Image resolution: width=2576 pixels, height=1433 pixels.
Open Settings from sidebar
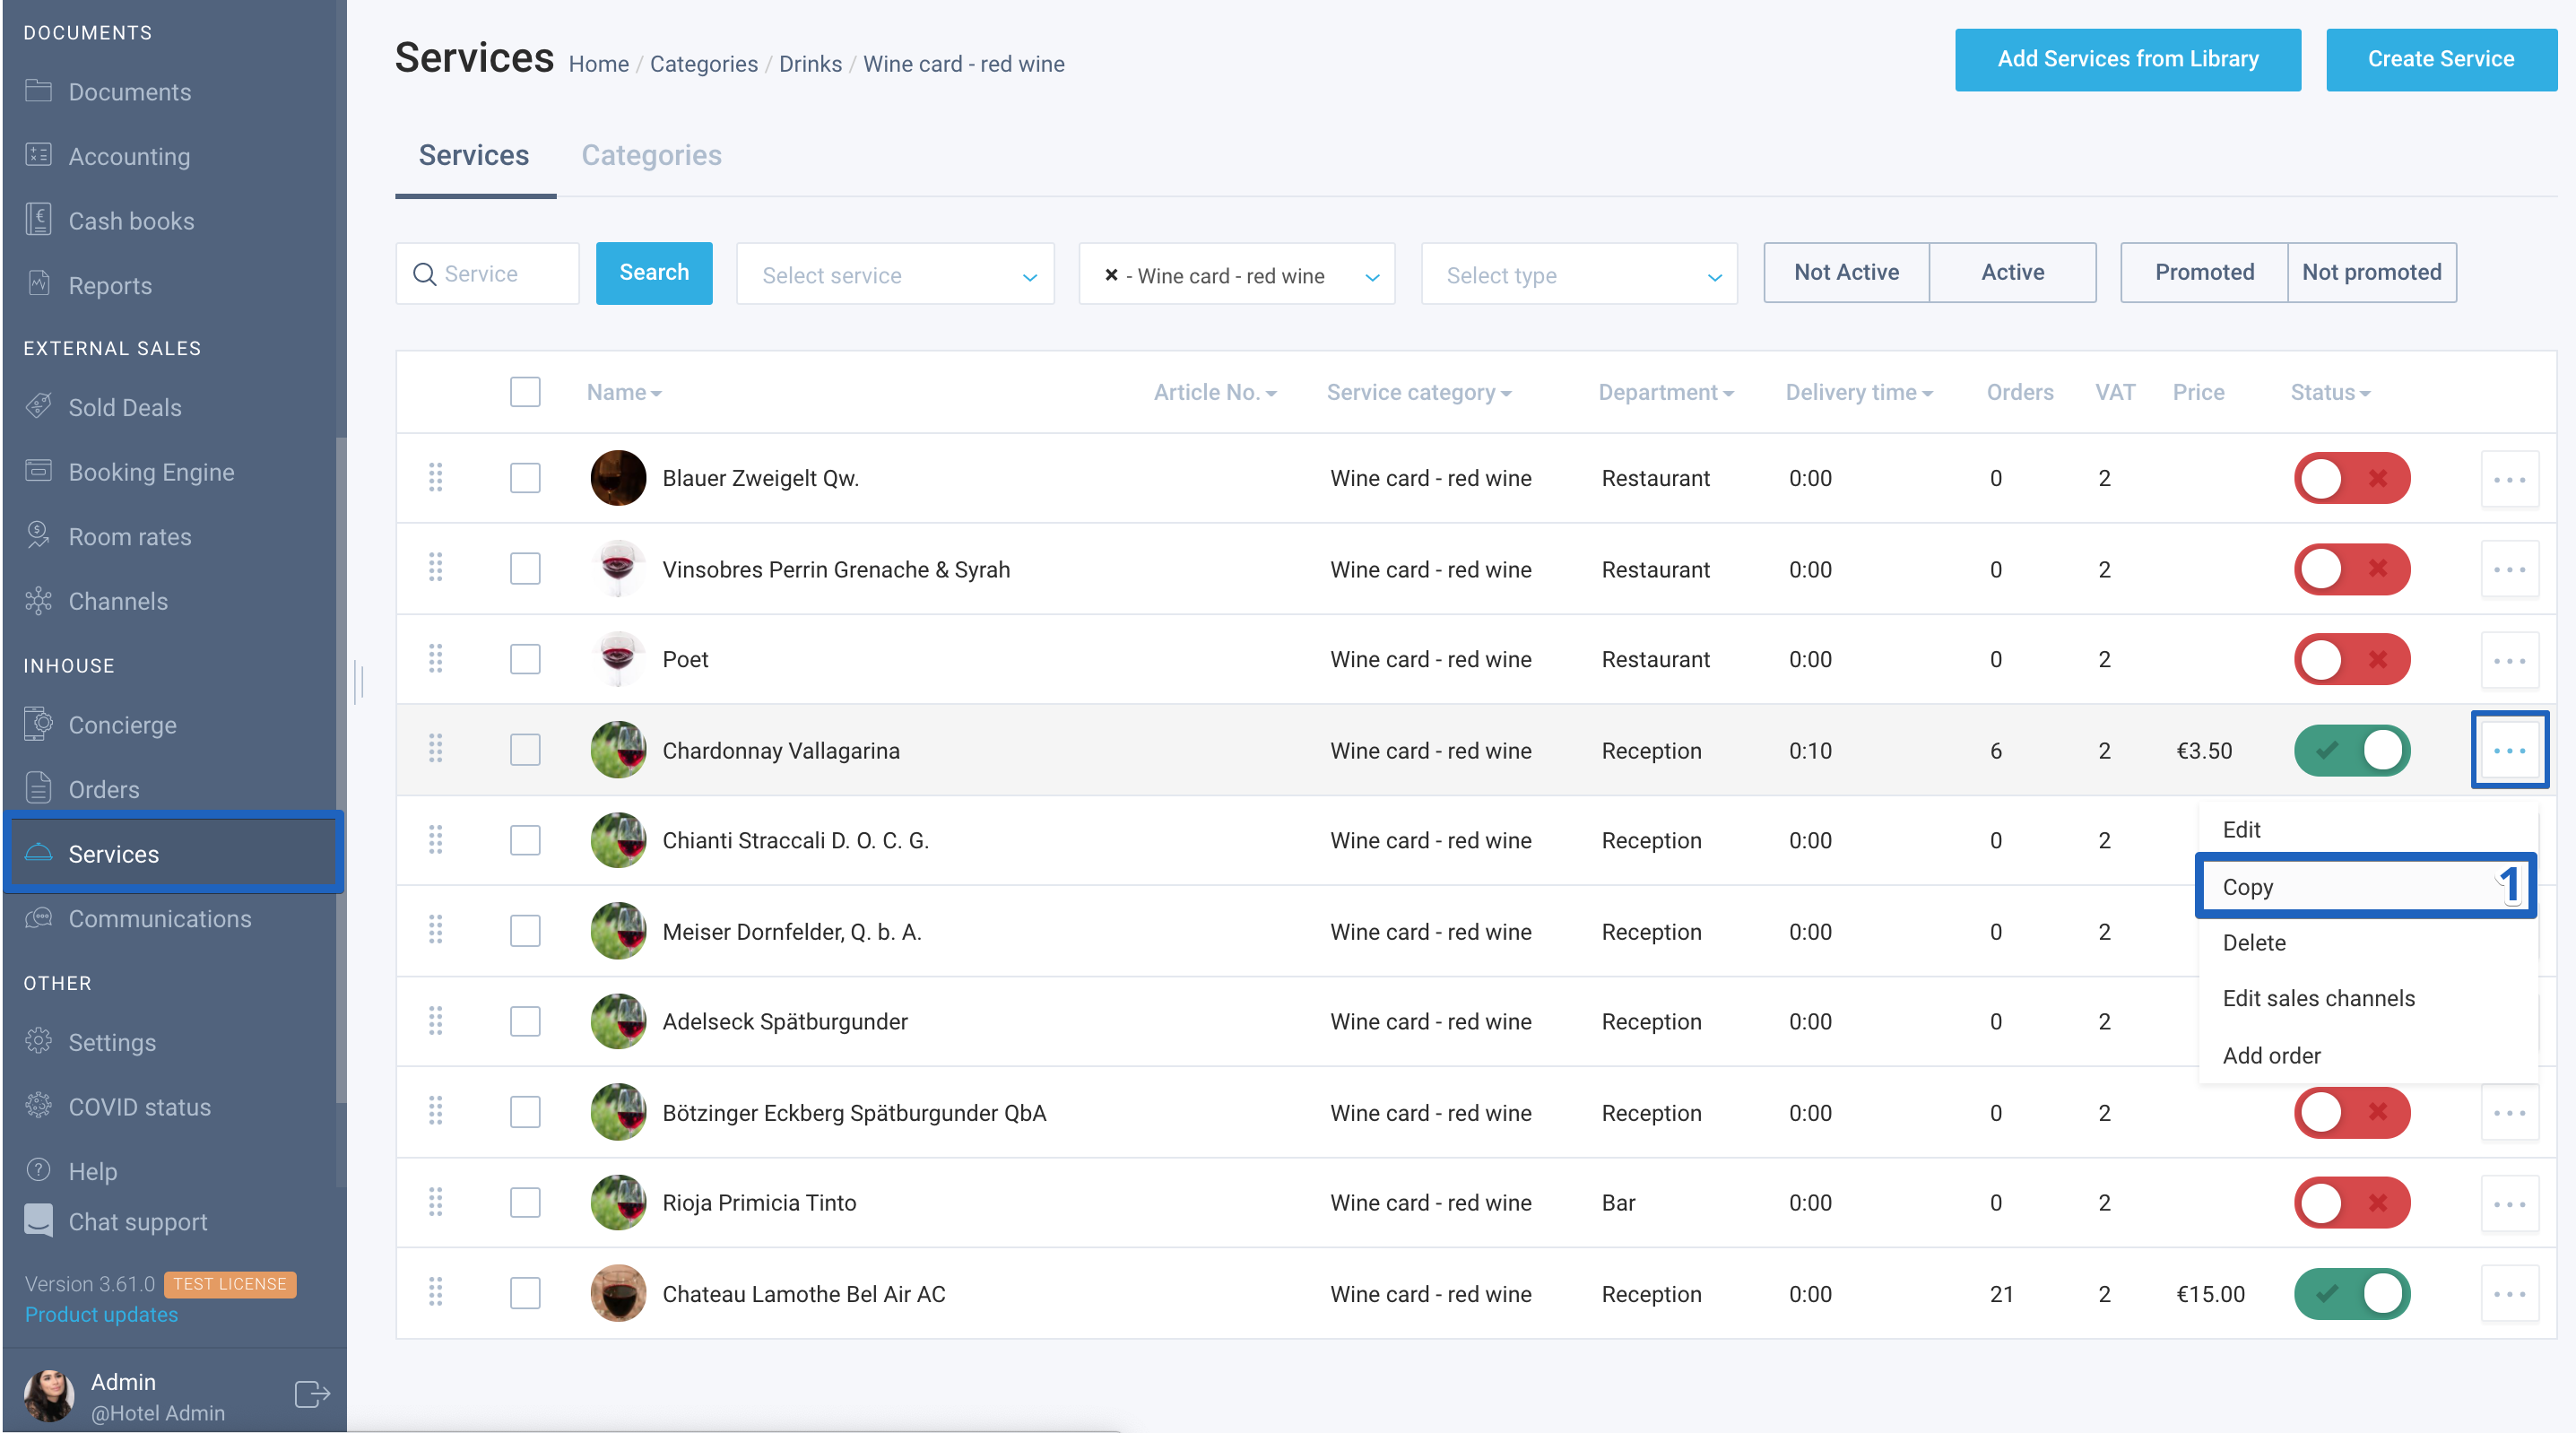tap(112, 1042)
